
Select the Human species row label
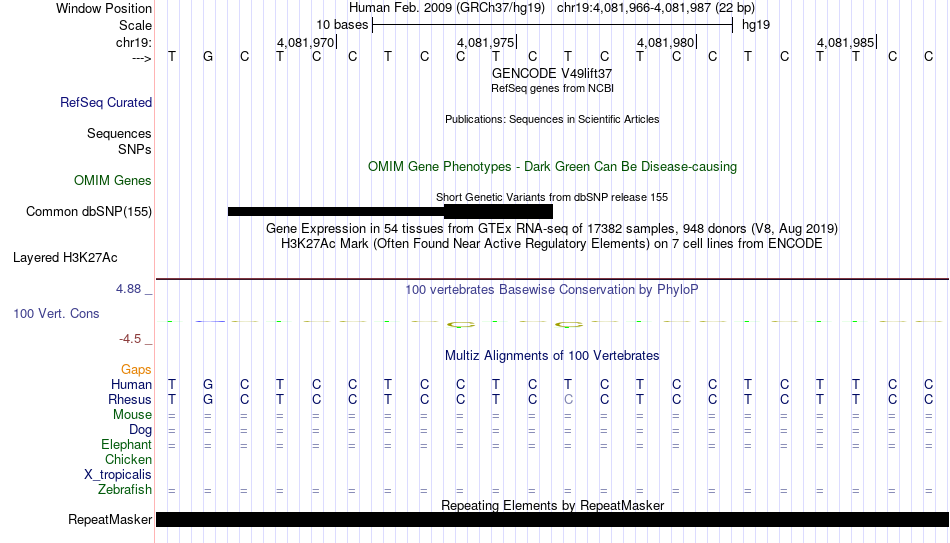pyautogui.click(x=131, y=384)
